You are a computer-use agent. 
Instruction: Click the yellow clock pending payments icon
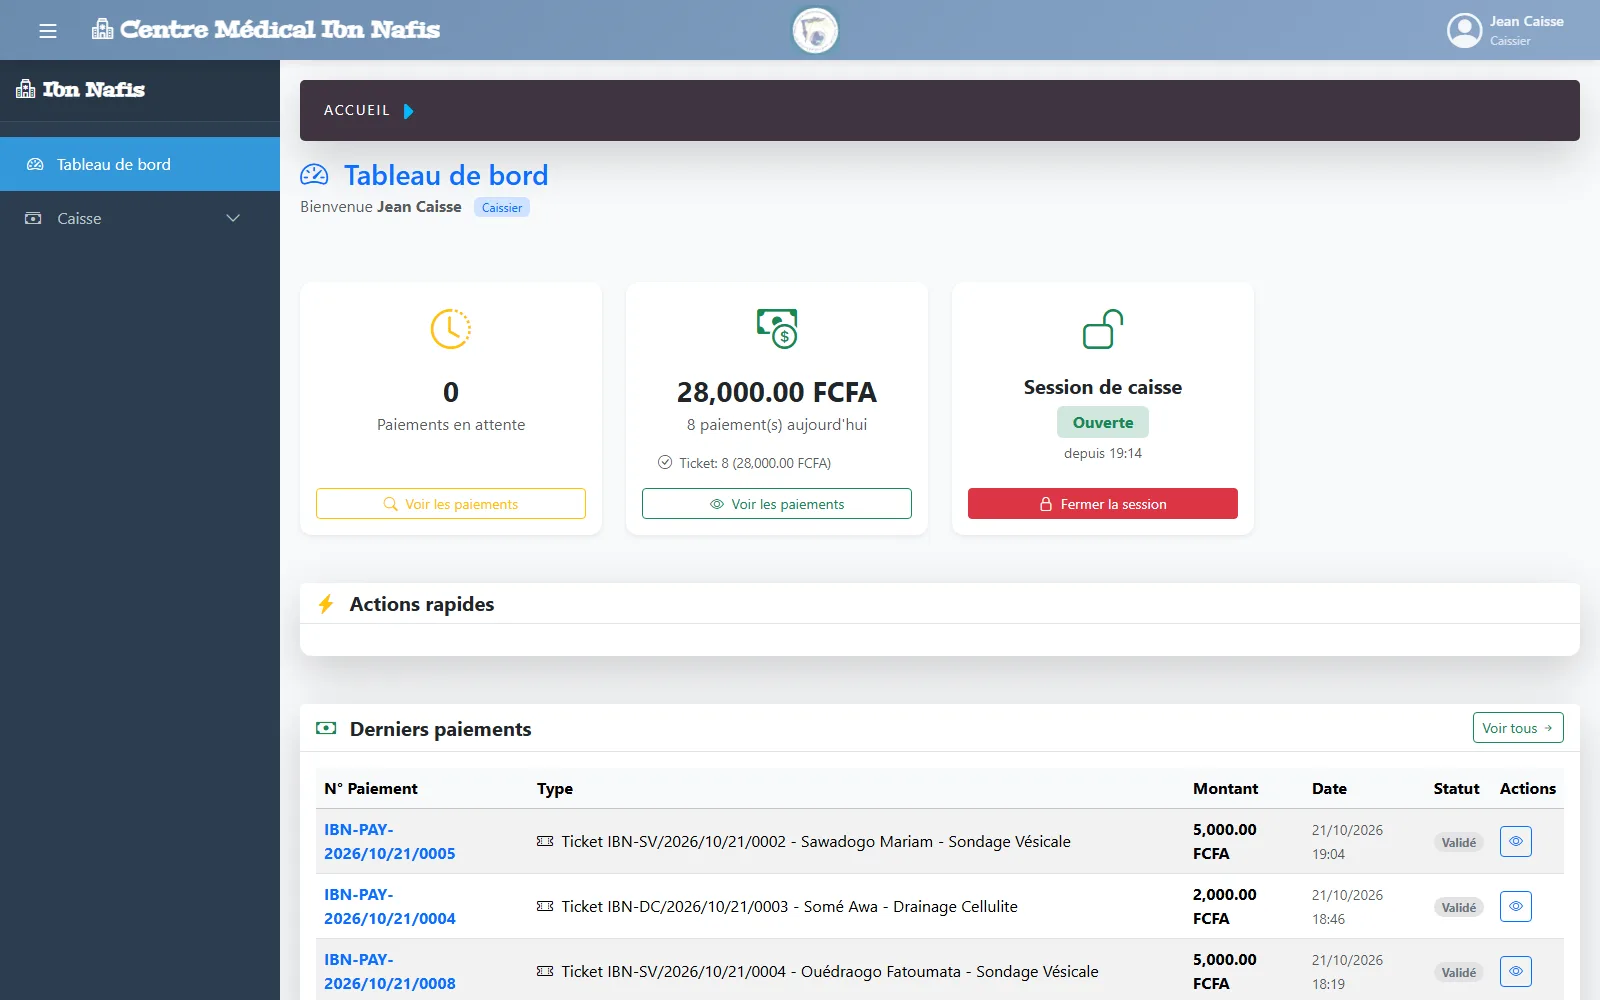click(451, 329)
